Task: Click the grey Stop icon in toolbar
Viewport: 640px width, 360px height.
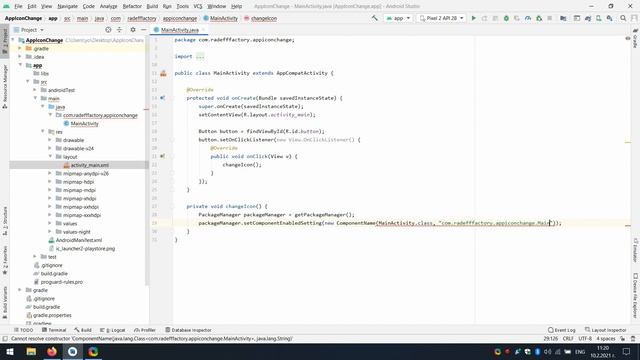Action: click(550, 18)
